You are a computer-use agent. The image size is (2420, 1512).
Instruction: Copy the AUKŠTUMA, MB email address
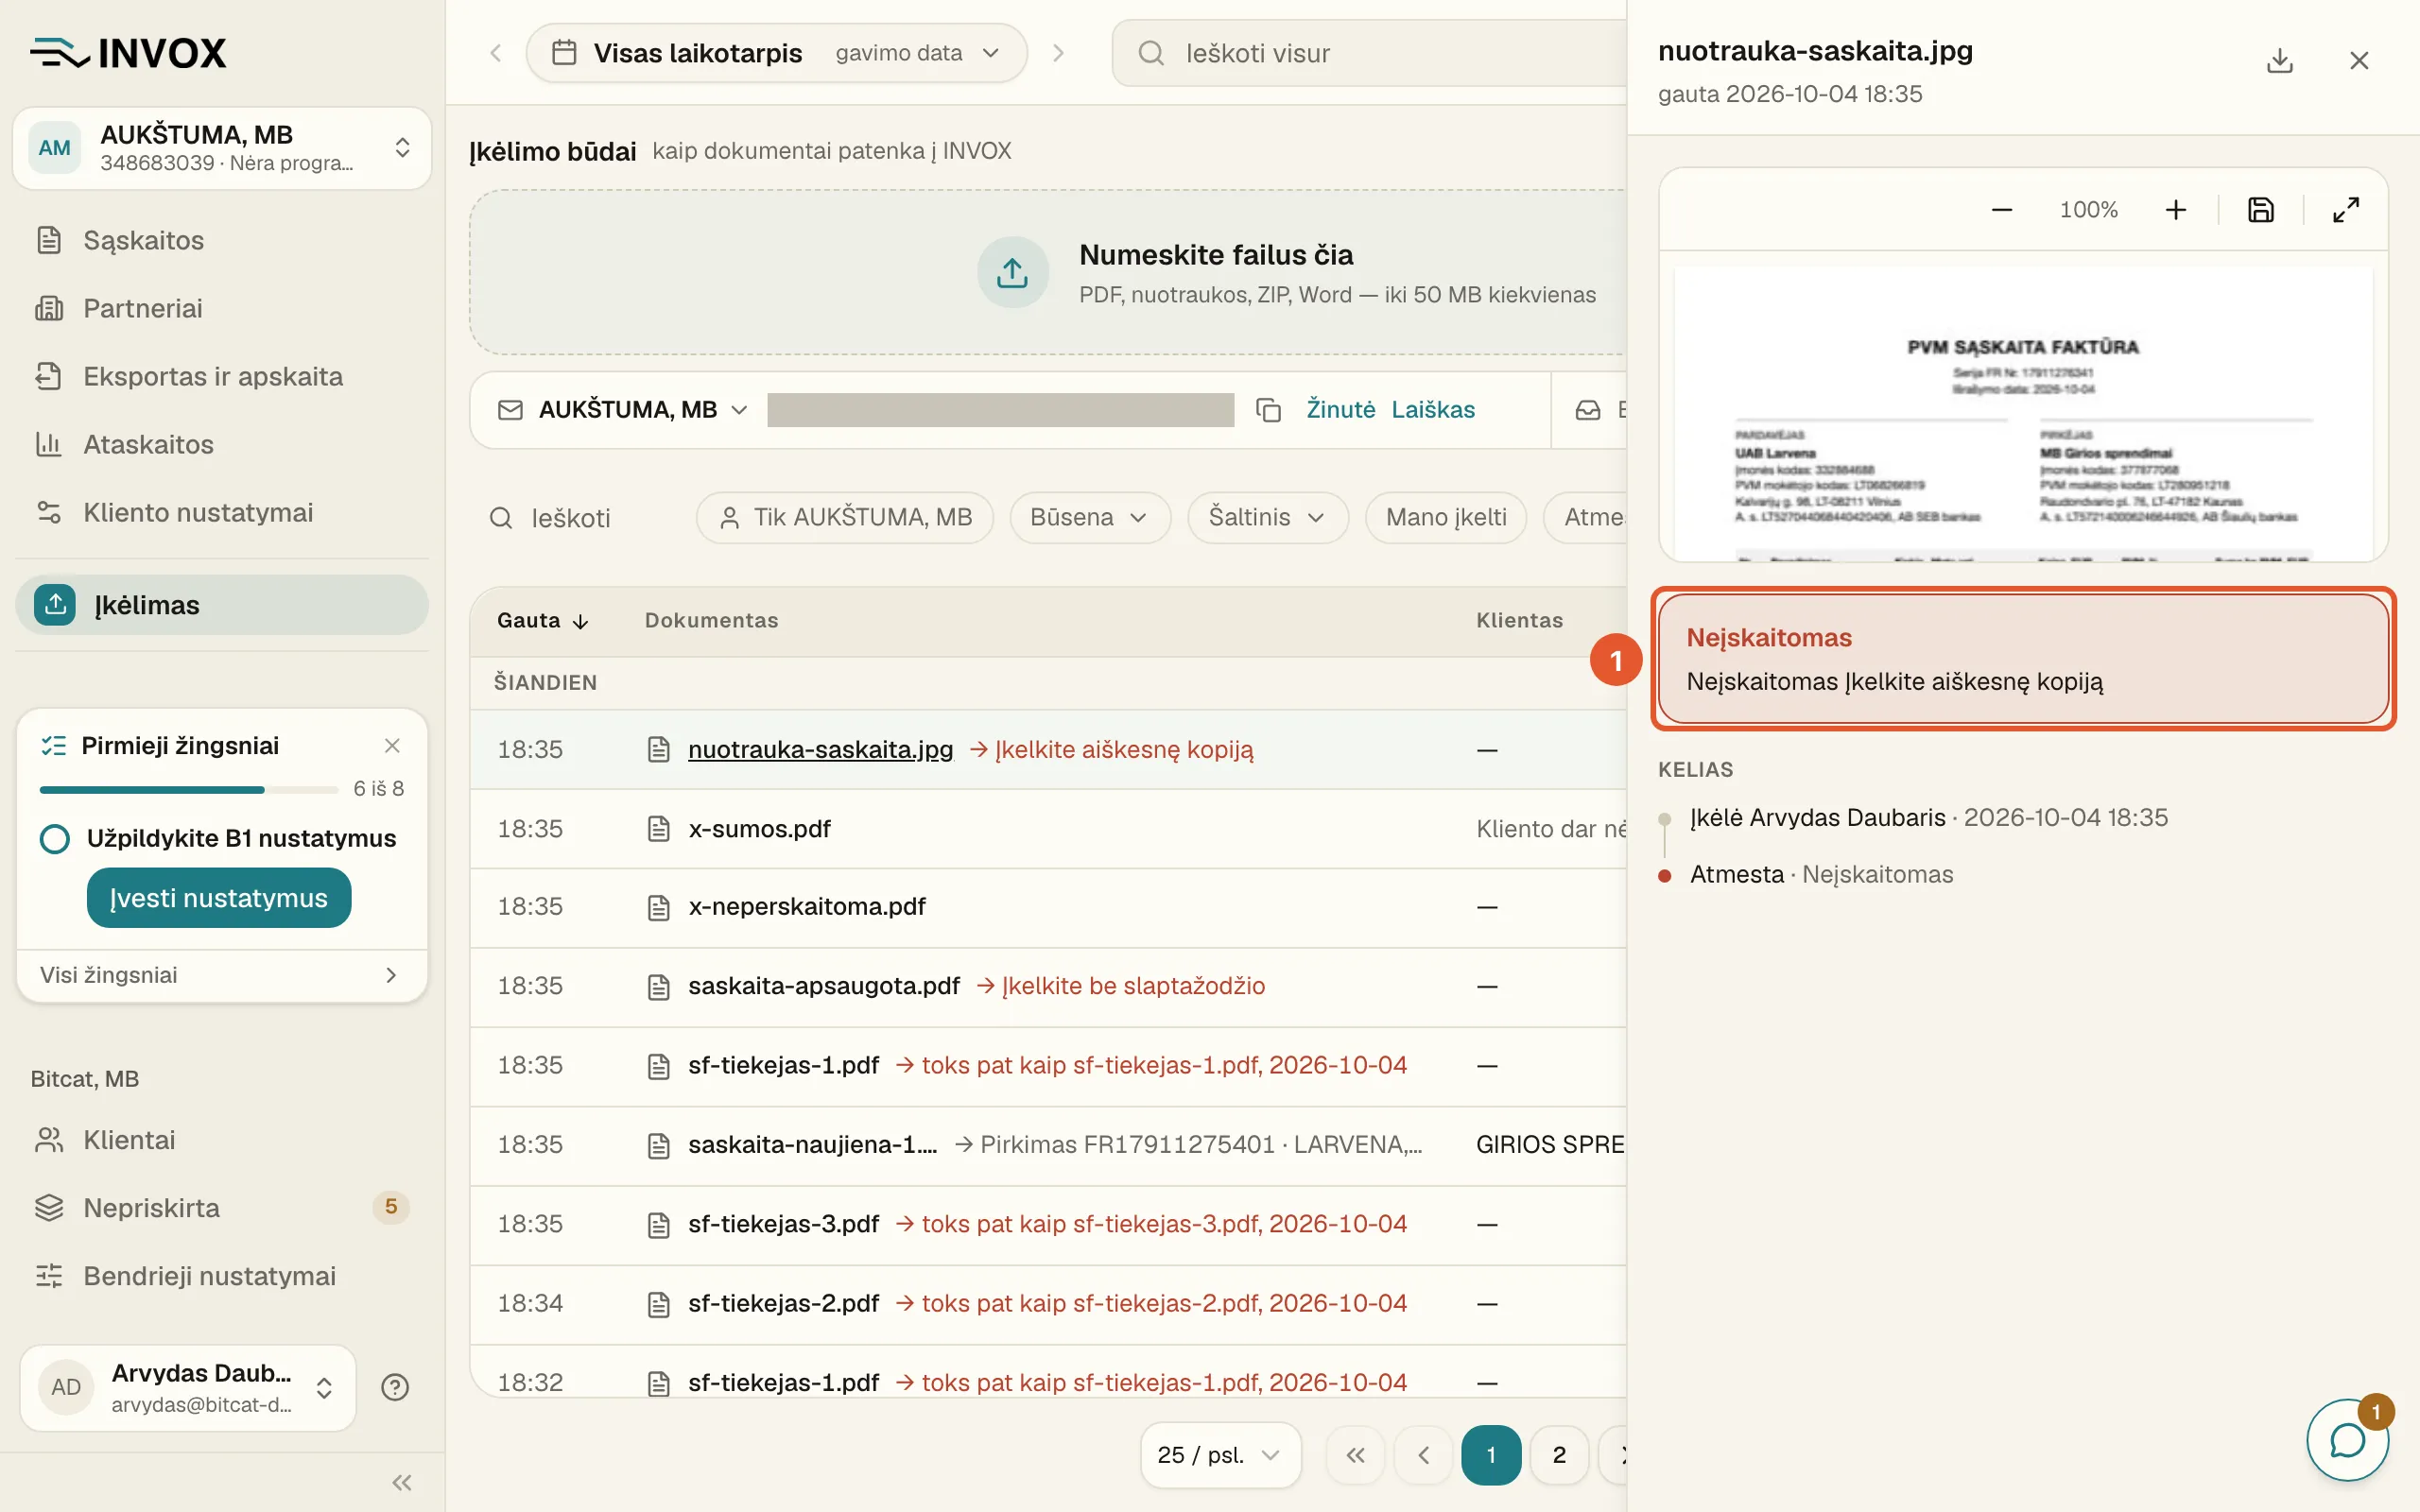[1268, 410]
